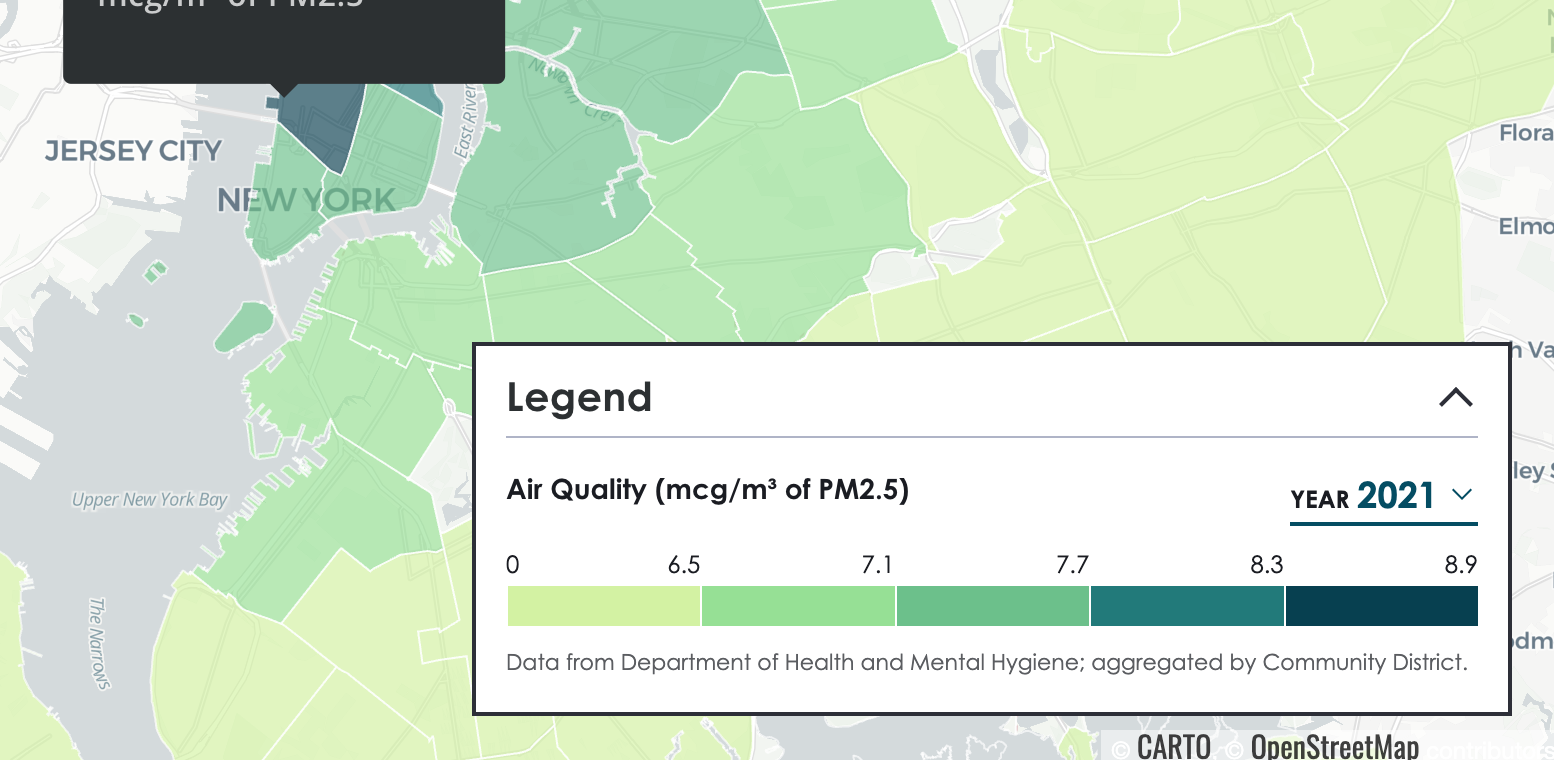The width and height of the screenshot is (1554, 760).
Task: Click the lightest green 0–6.5 legend swatch
Action: 603,606
